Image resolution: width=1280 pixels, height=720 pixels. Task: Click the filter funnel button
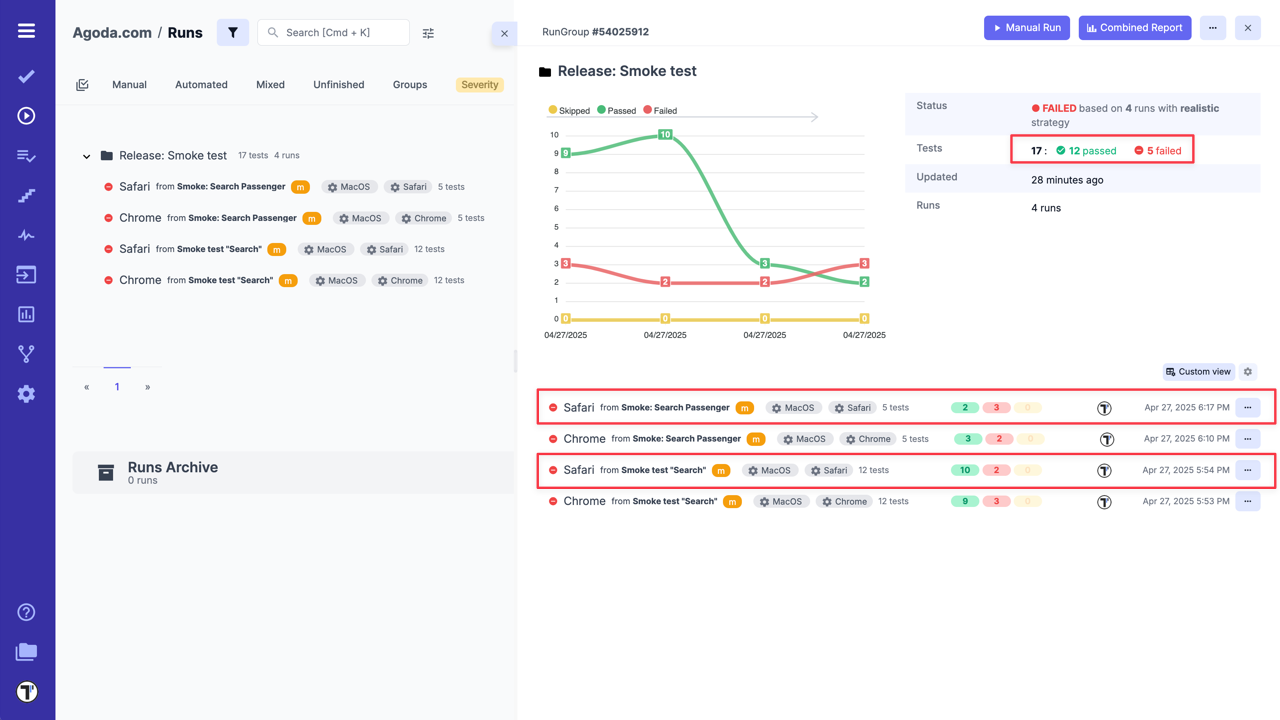(233, 32)
